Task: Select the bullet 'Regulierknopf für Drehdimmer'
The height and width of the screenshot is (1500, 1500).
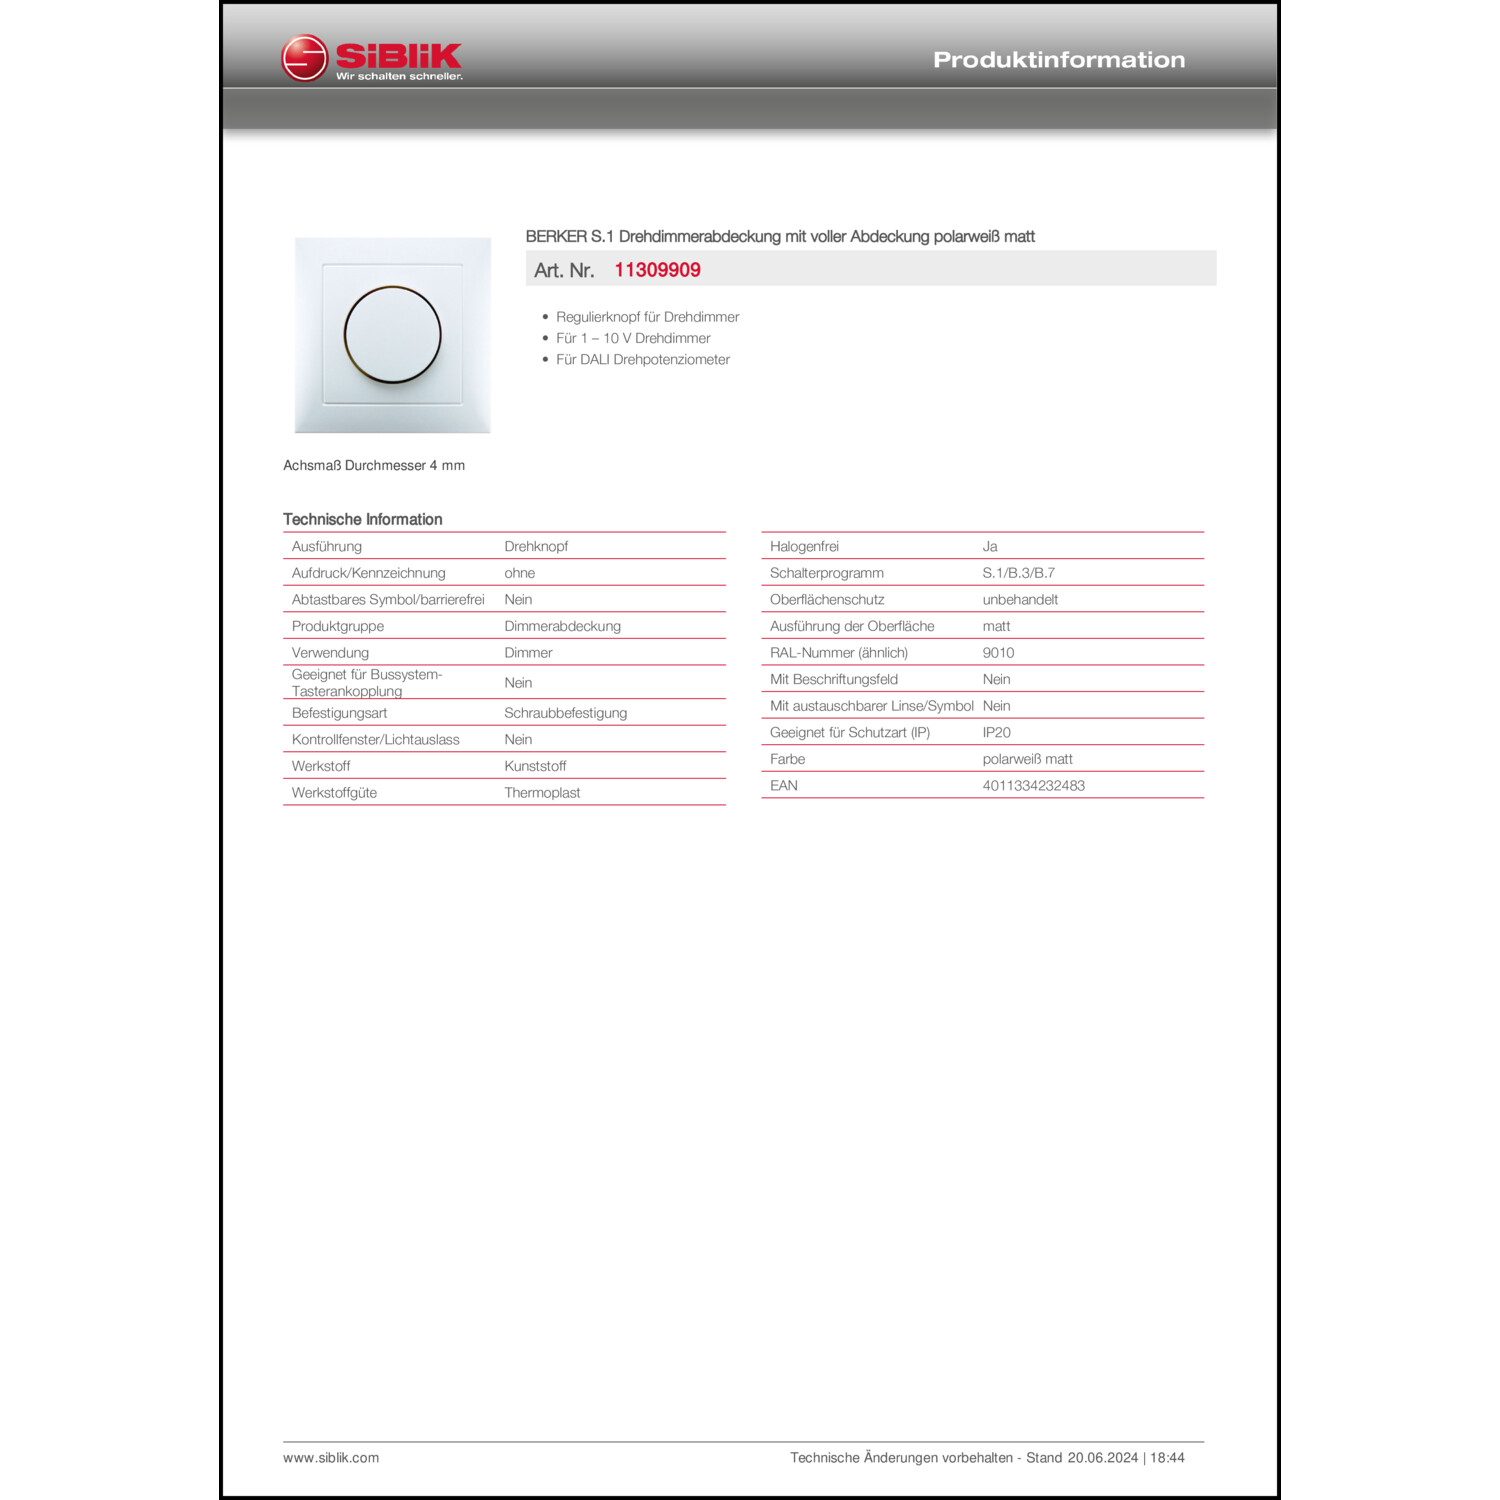Action: coord(648,317)
